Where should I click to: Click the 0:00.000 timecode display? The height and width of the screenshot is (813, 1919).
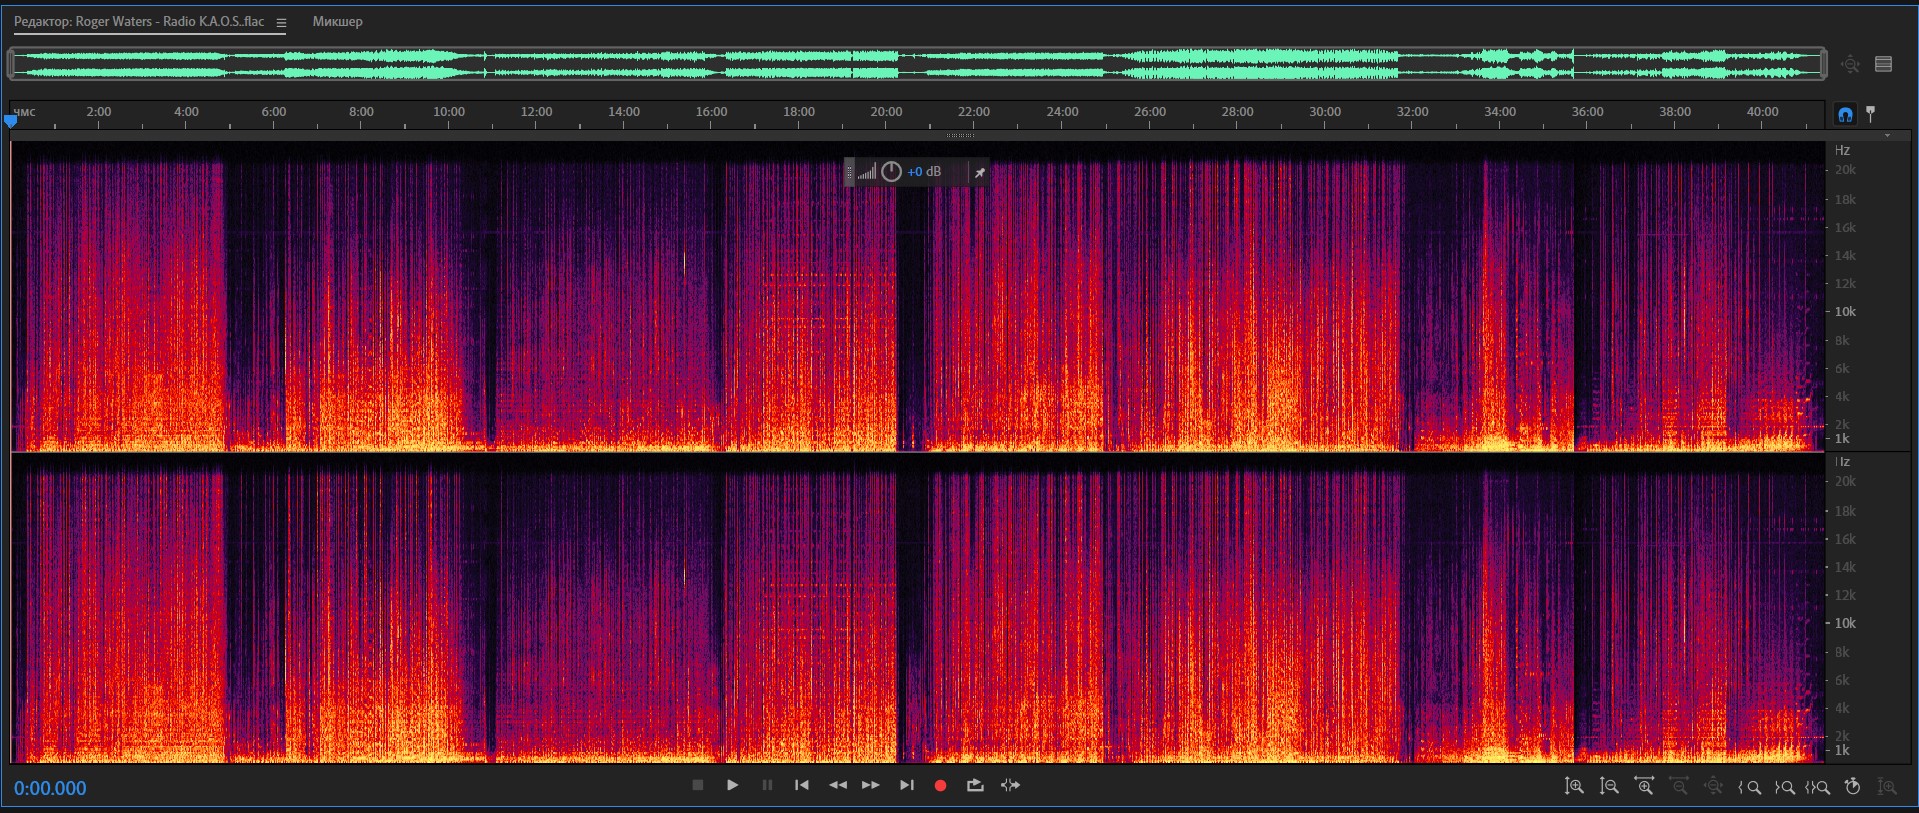[x=50, y=788]
